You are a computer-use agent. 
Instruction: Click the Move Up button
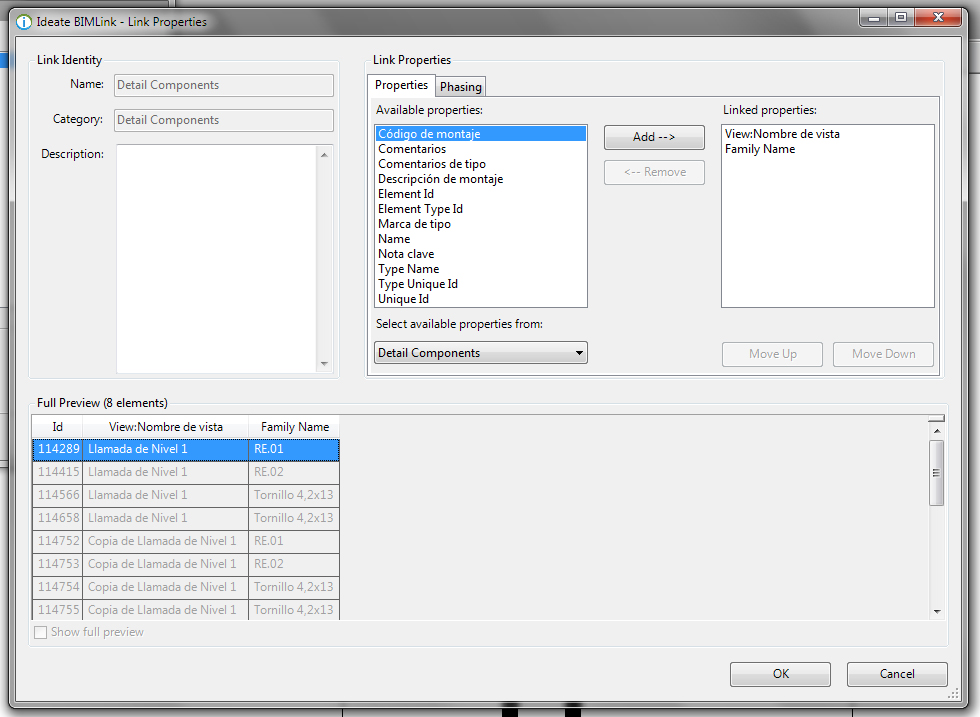click(x=772, y=354)
